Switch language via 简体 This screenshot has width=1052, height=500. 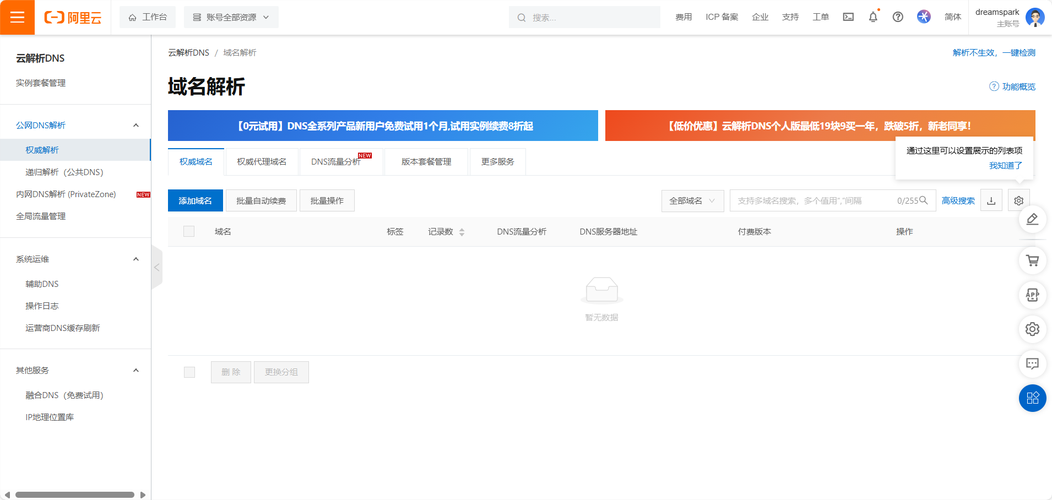(953, 17)
